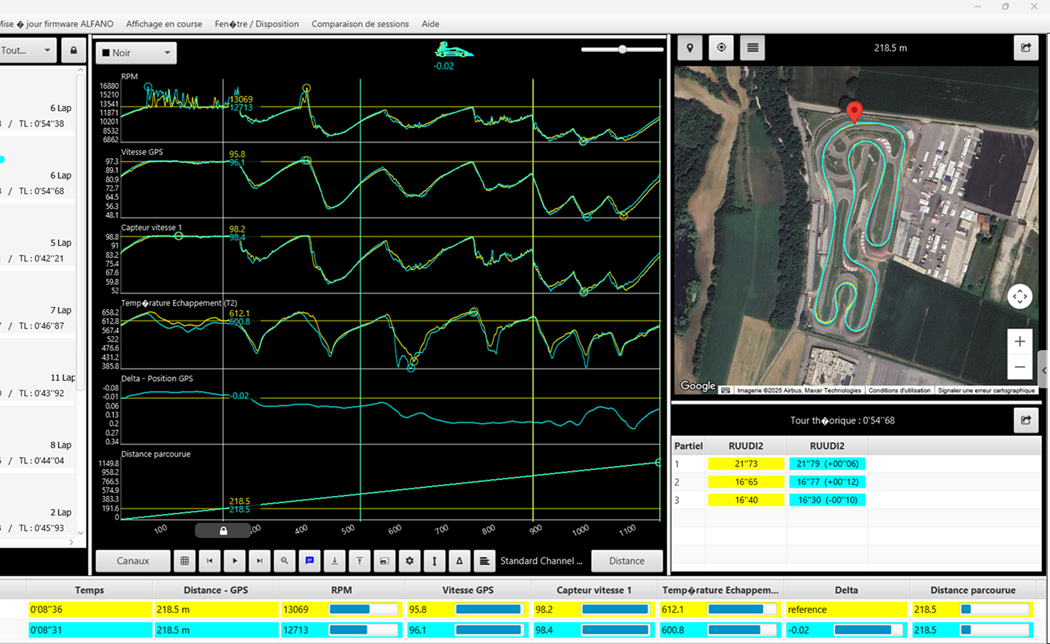The image size is (1050, 644).
Task: Toggle the blue comment annotation button
Action: click(x=310, y=561)
